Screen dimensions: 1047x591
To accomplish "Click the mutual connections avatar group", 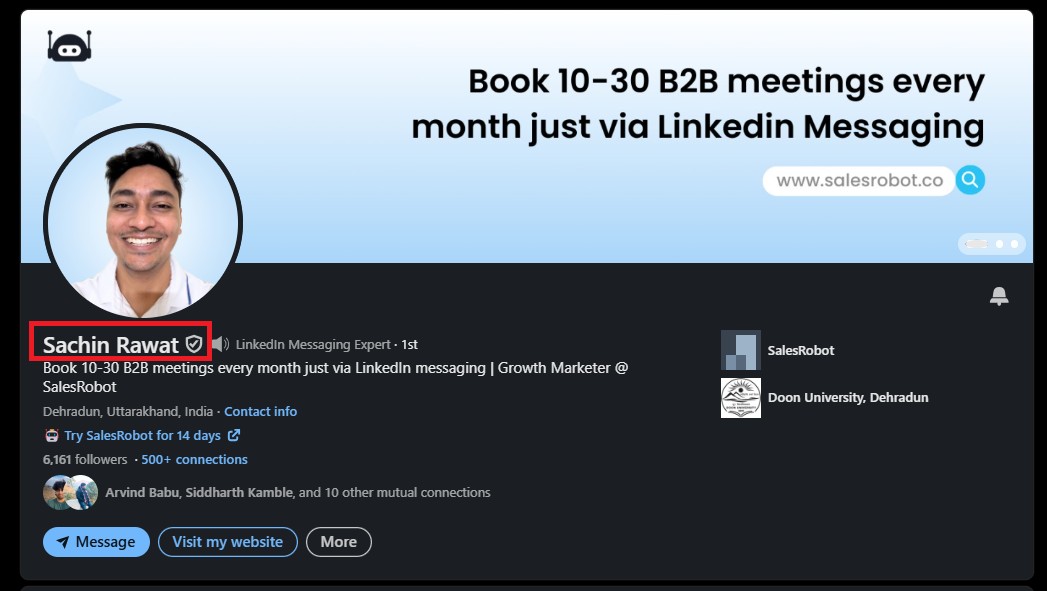I will point(70,492).
